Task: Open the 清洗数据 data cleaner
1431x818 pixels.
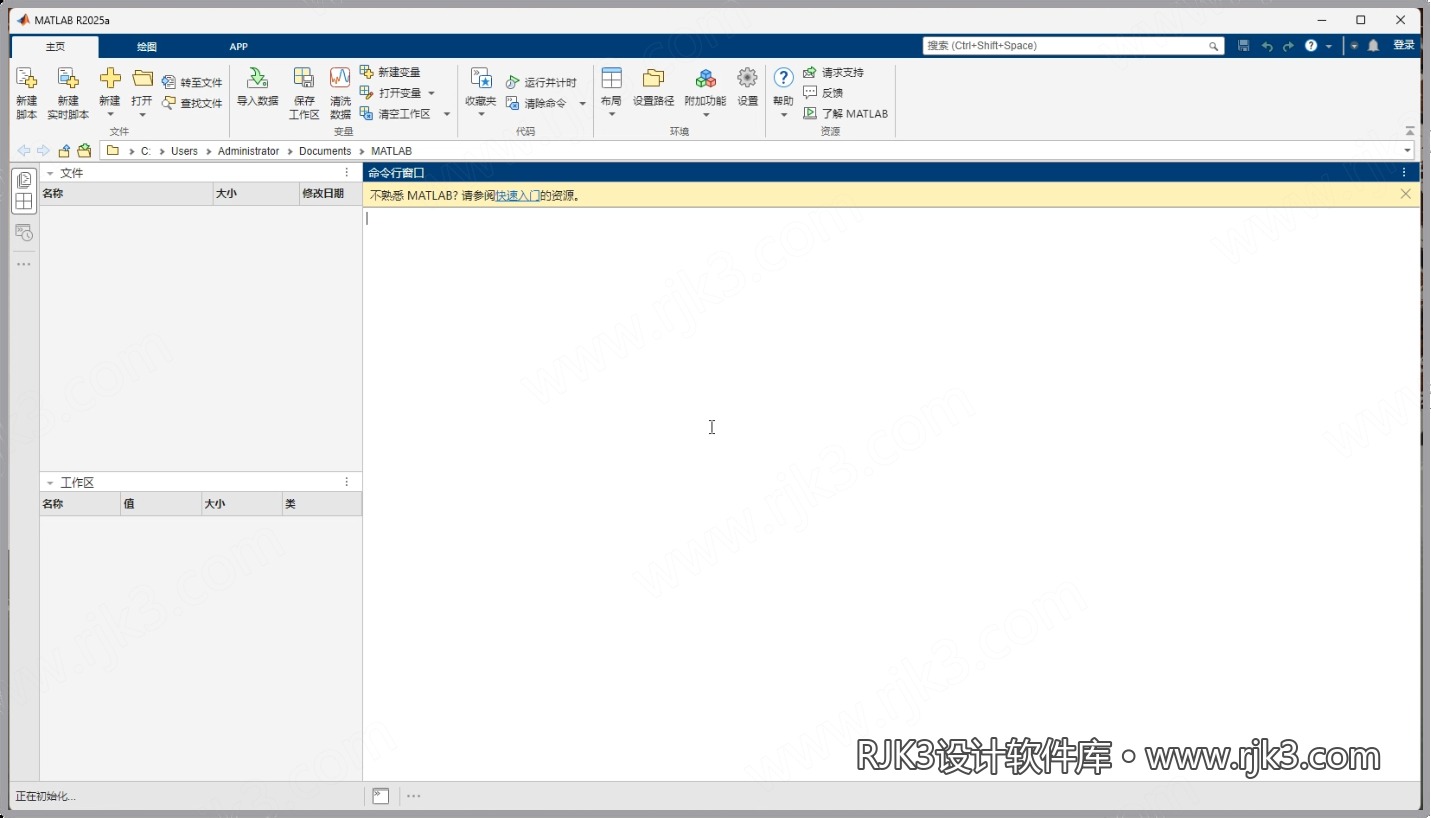Action: click(x=340, y=92)
